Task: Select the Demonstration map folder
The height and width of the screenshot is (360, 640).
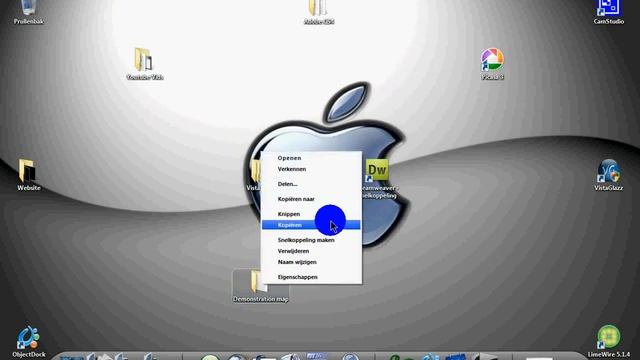Action: tap(260, 286)
